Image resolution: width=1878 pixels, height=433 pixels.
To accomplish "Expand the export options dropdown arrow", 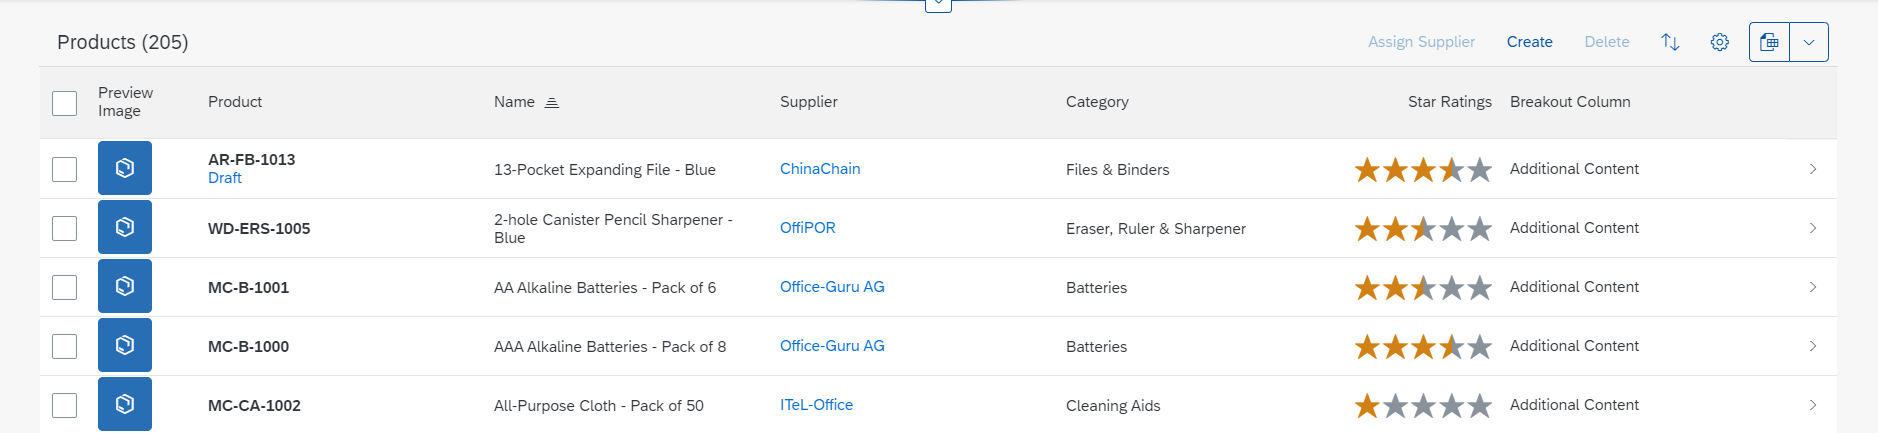I will [x=1809, y=42].
